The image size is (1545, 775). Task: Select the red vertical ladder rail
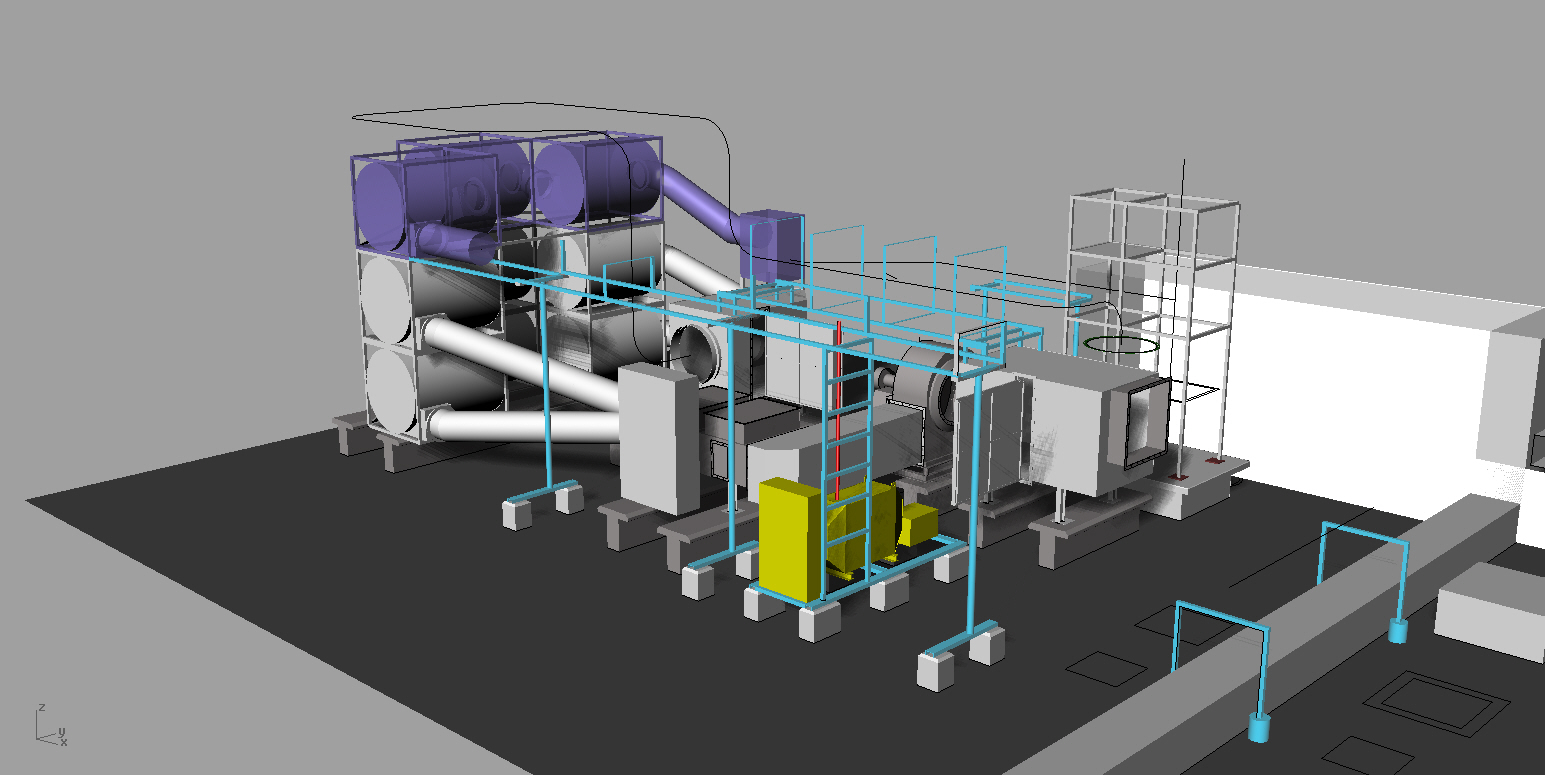click(838, 410)
